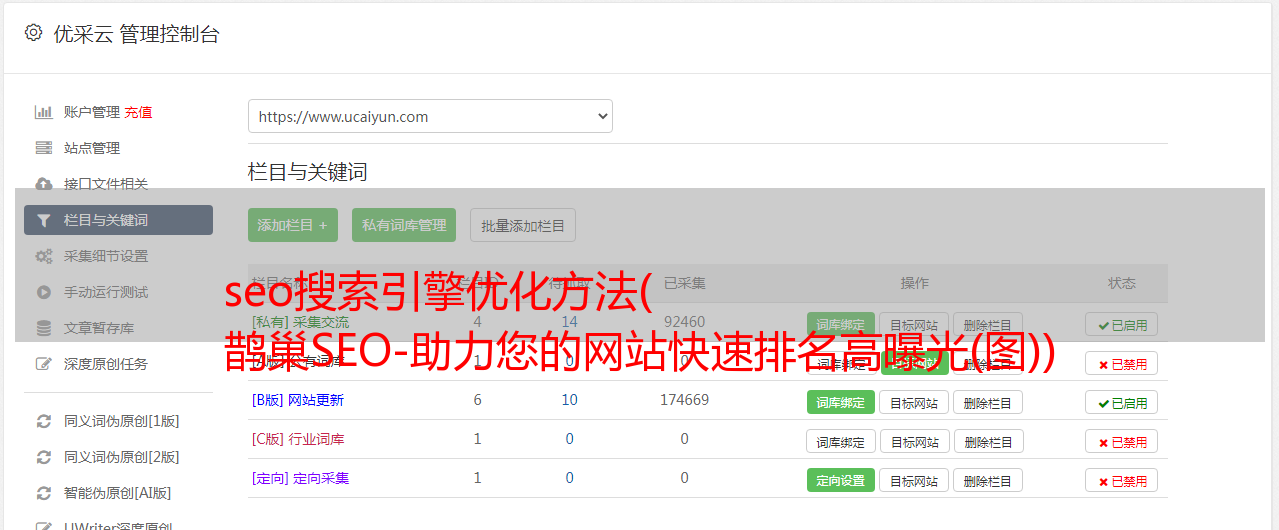Open 私有词库管理
This screenshot has width=1279, height=530.
[x=404, y=225]
